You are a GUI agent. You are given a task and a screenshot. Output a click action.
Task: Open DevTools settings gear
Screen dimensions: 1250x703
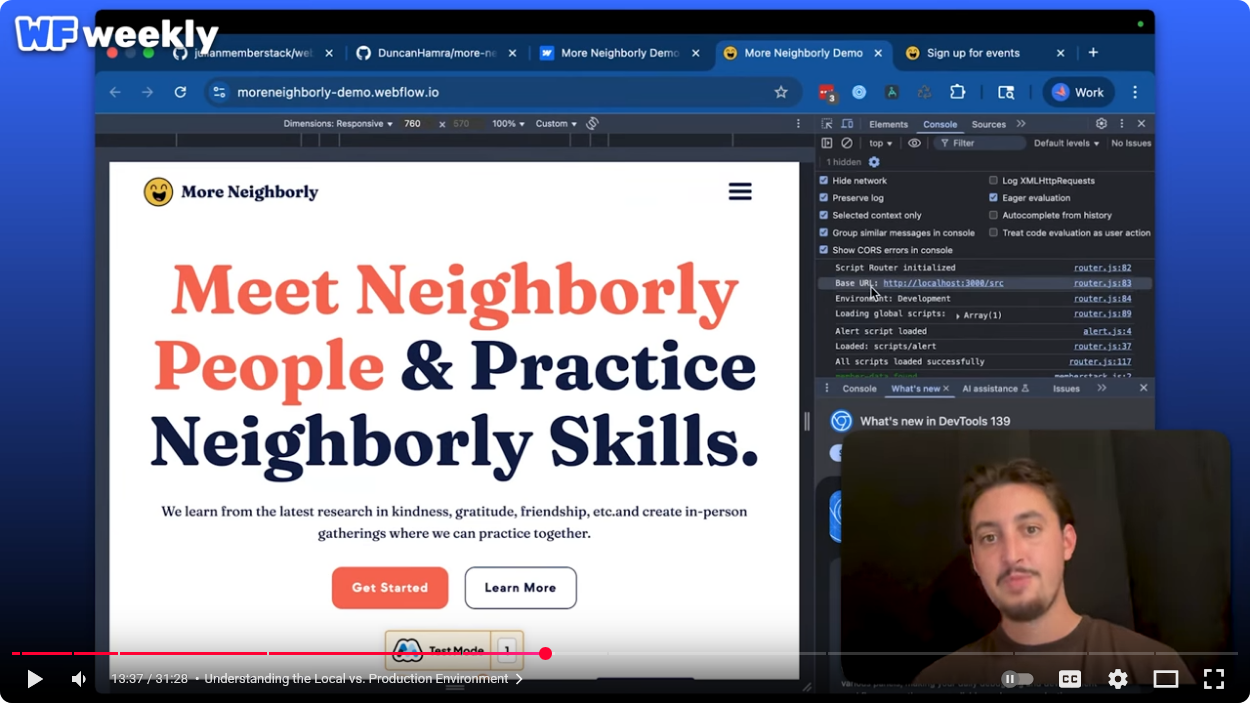tap(1101, 124)
